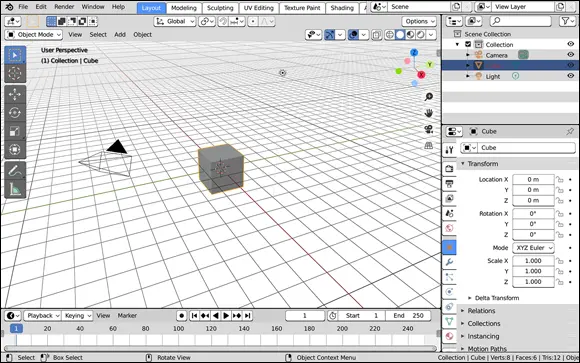The height and width of the screenshot is (363, 580).
Task: Select the Scale tool
Action: click(x=15, y=131)
